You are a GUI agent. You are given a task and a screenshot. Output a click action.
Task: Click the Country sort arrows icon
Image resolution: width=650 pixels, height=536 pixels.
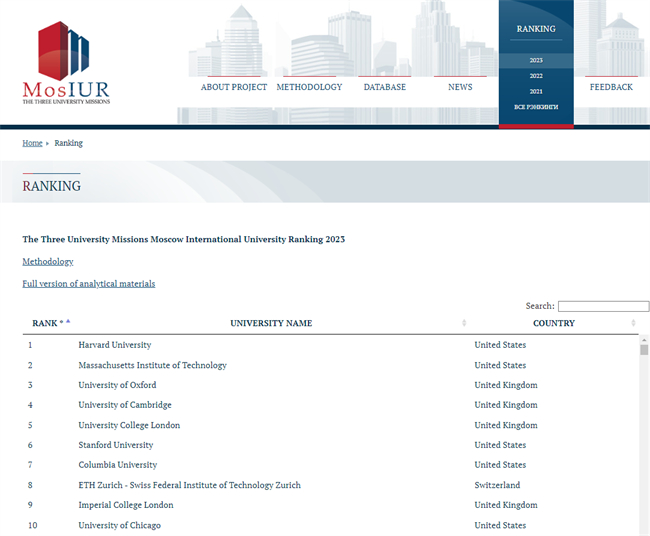pyautogui.click(x=633, y=323)
